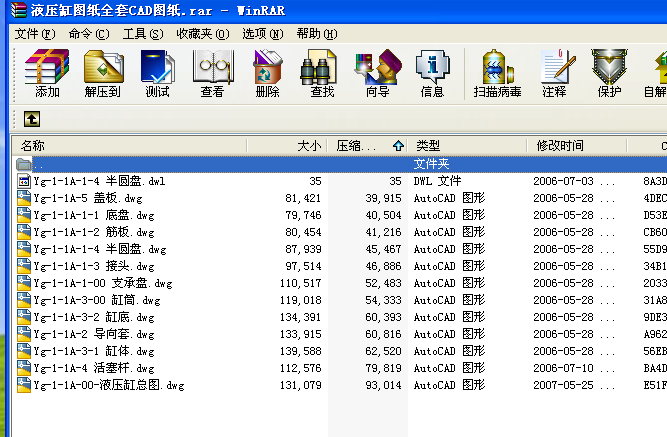
Task: Click the 解压到 (Extract to) toolbar icon
Action: (103, 66)
